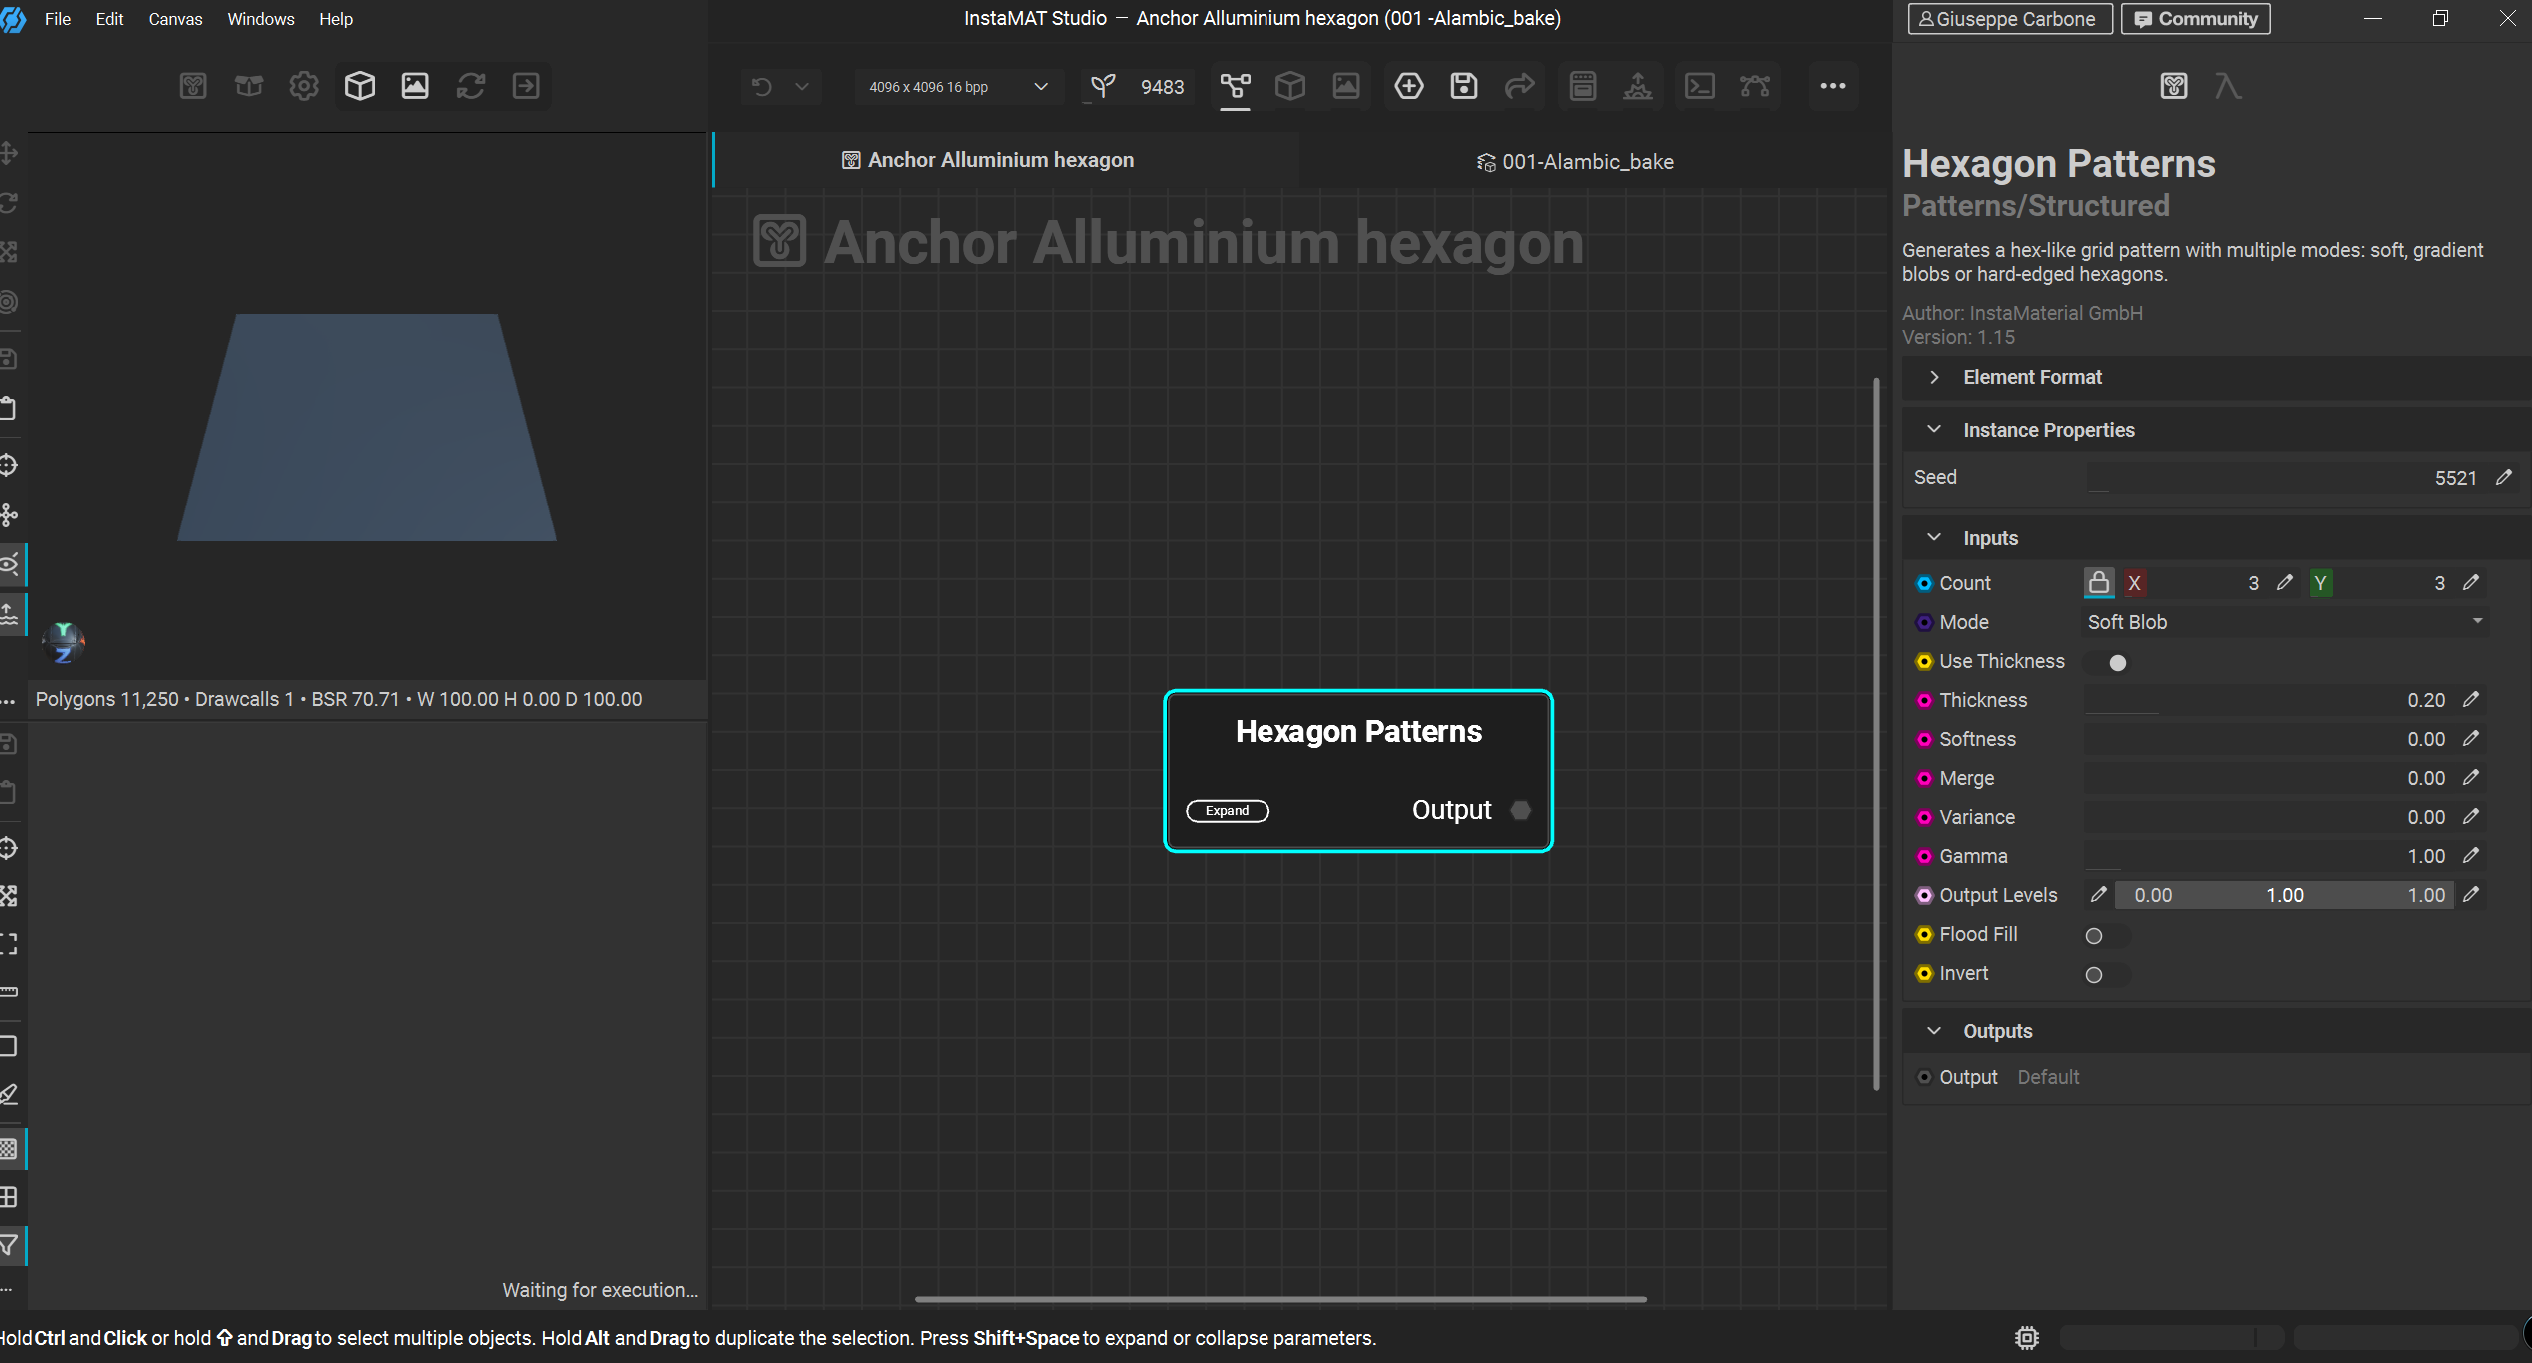2532x1363 pixels.
Task: Click the seed sprout icon next to 9483
Action: click(1103, 87)
